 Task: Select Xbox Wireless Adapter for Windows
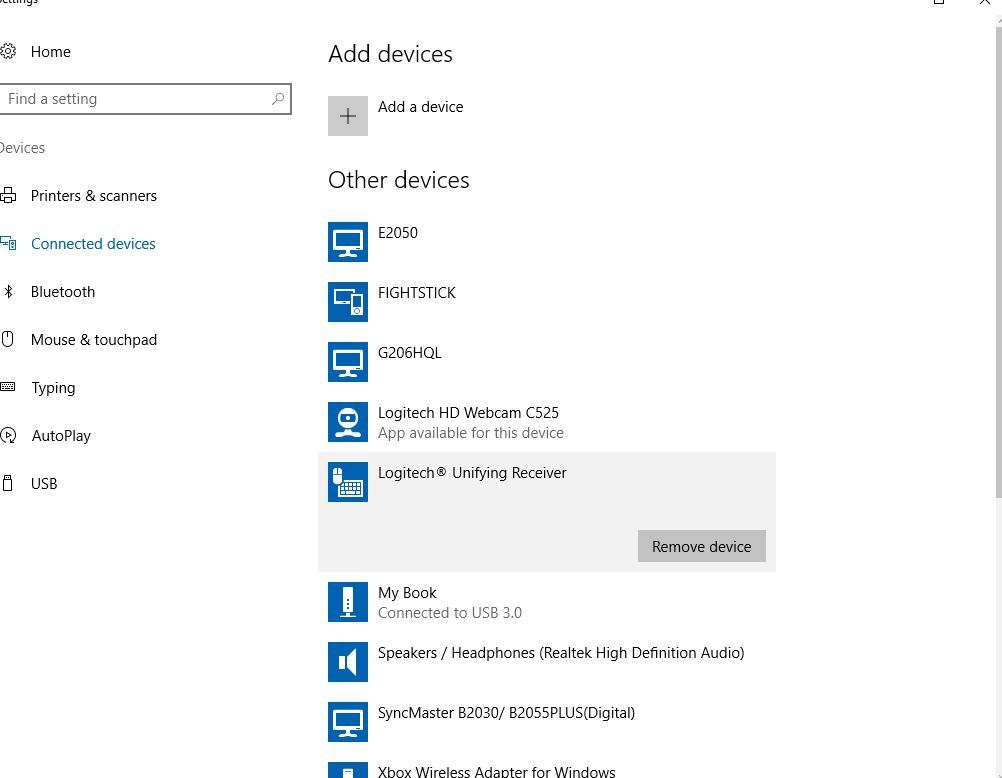tap(496, 771)
